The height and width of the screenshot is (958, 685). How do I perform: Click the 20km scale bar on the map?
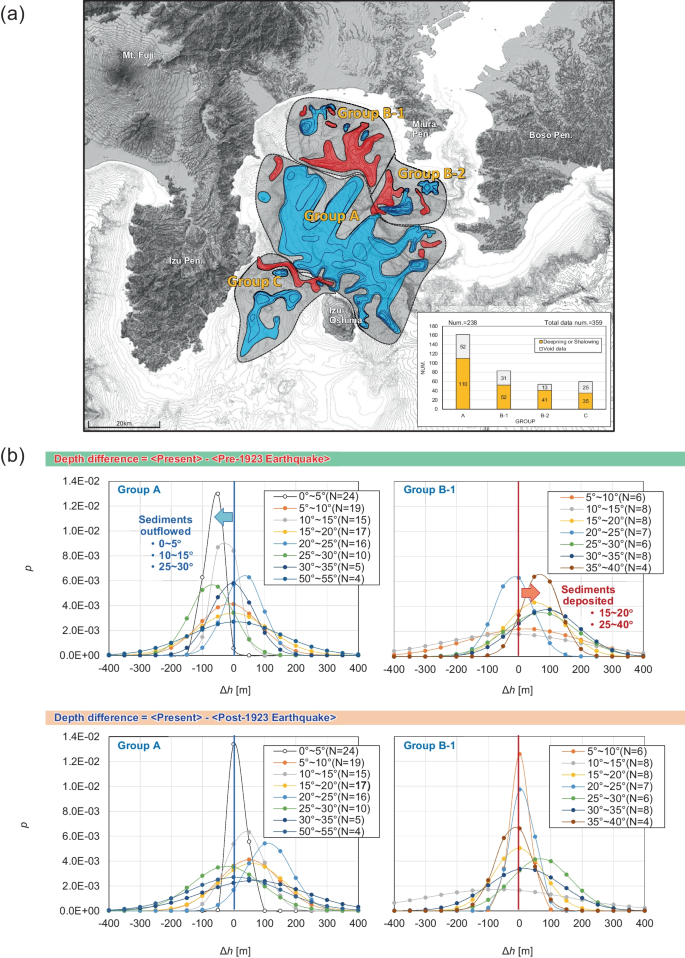point(124,423)
